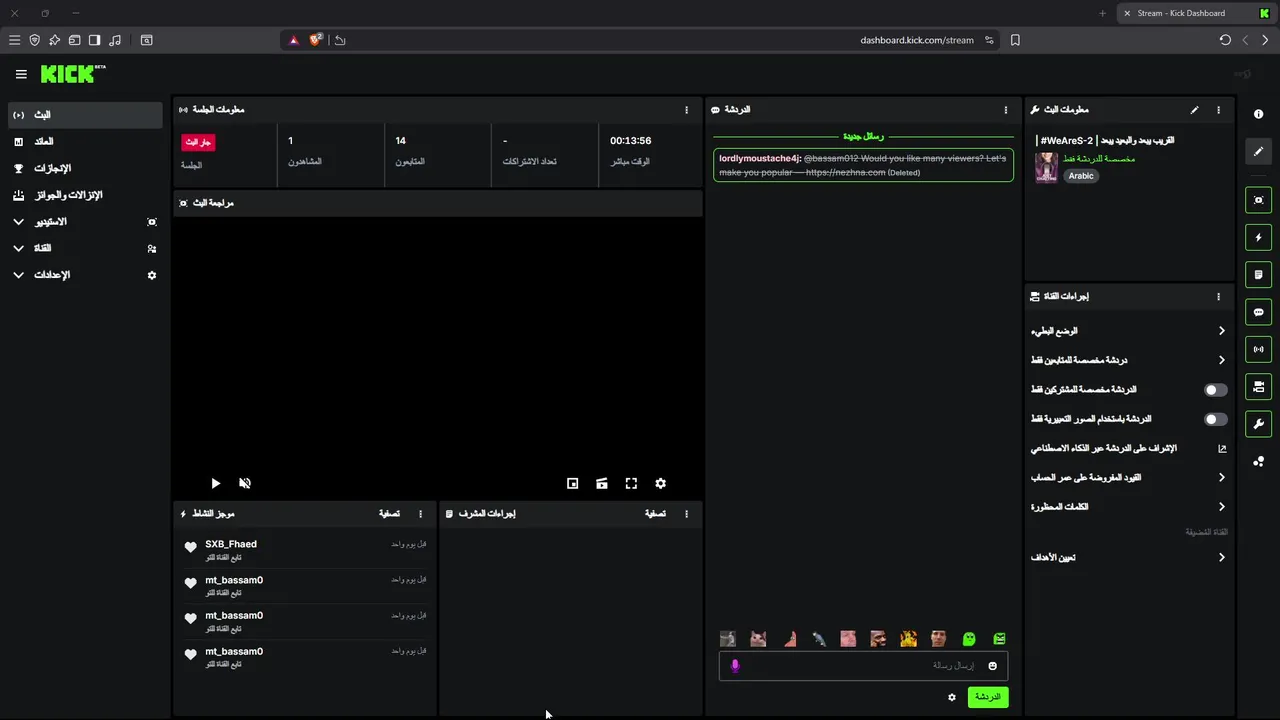Insert the green angry face emote
Image resolution: width=1280 pixels, height=720 pixels.
[999, 639]
